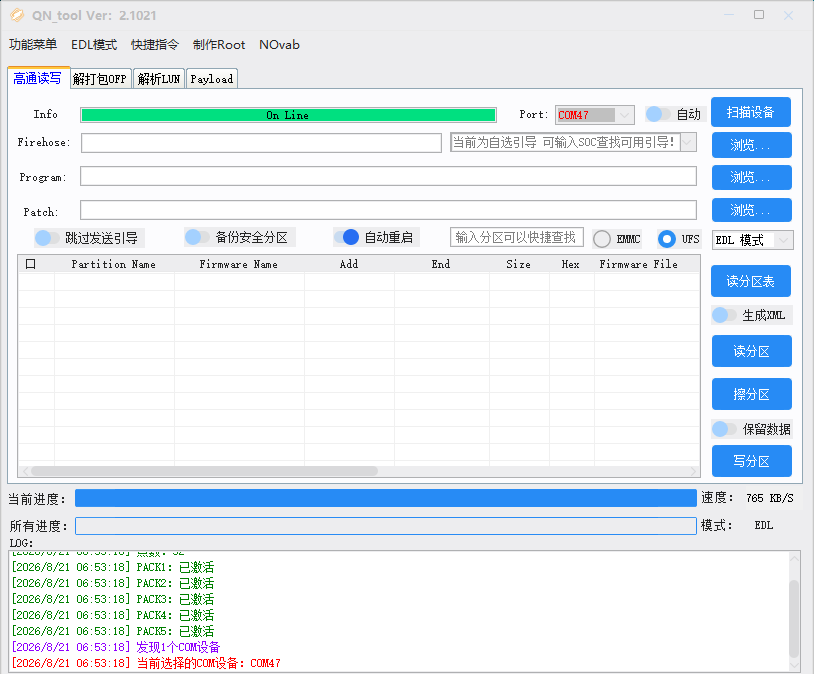Click the log scrollbar up arrow
Screen dimensions: 814x674
[794, 558]
